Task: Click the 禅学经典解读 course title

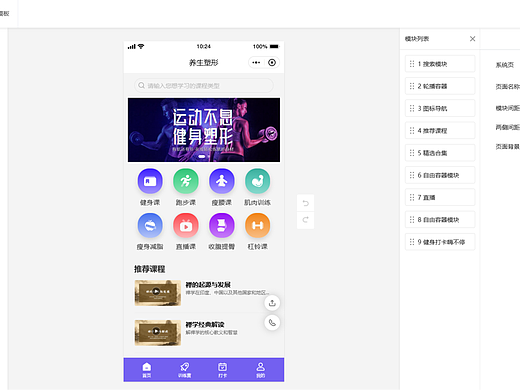Action: [205, 324]
